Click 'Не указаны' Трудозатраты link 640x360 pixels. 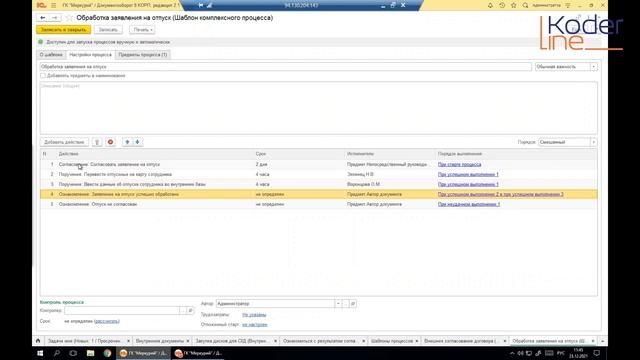[254, 315]
